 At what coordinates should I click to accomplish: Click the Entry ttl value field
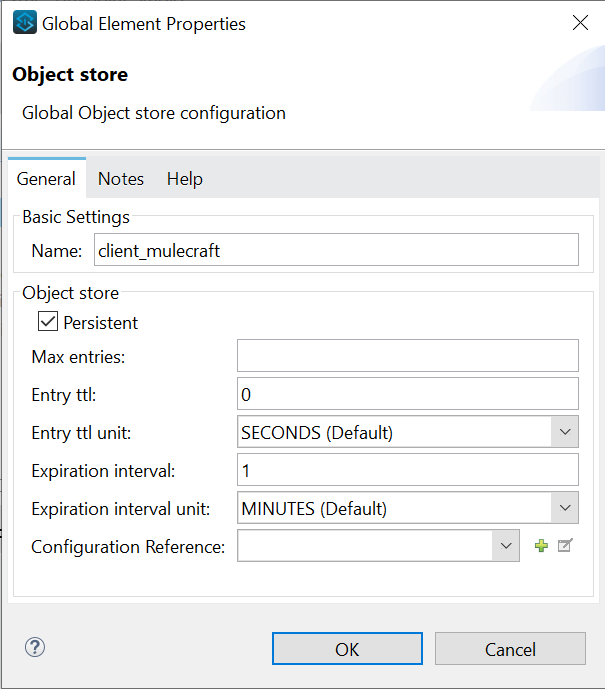407,394
